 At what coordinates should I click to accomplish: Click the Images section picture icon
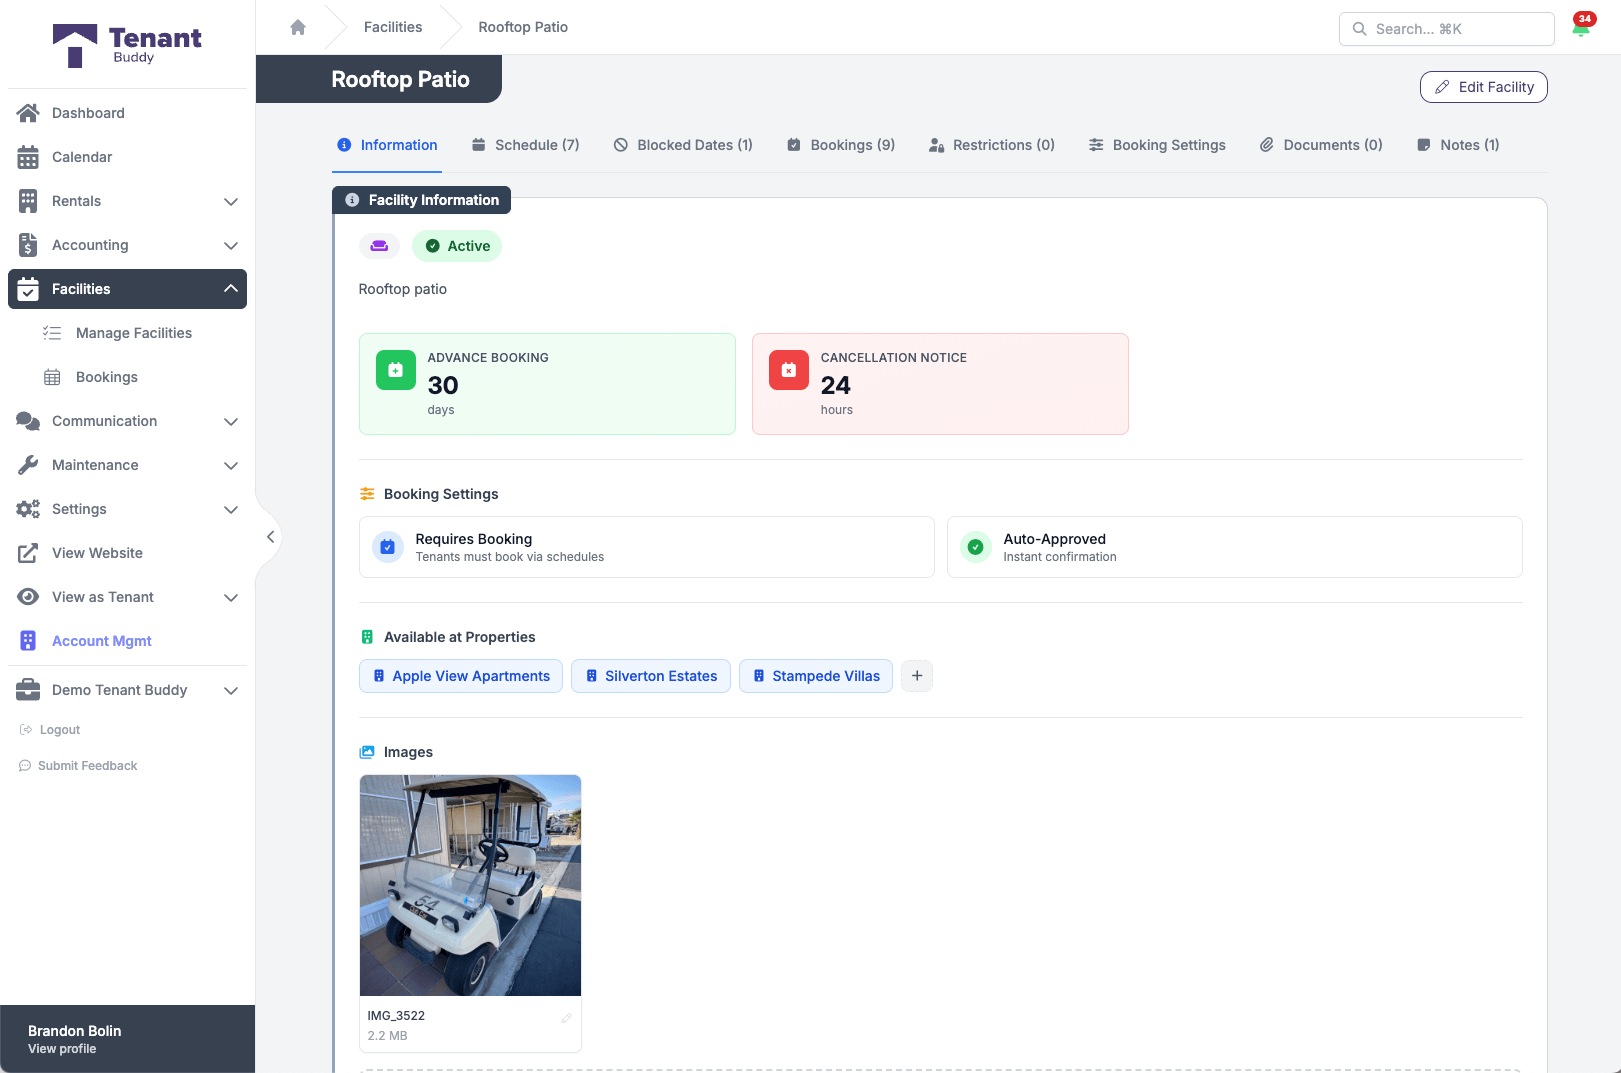point(367,752)
